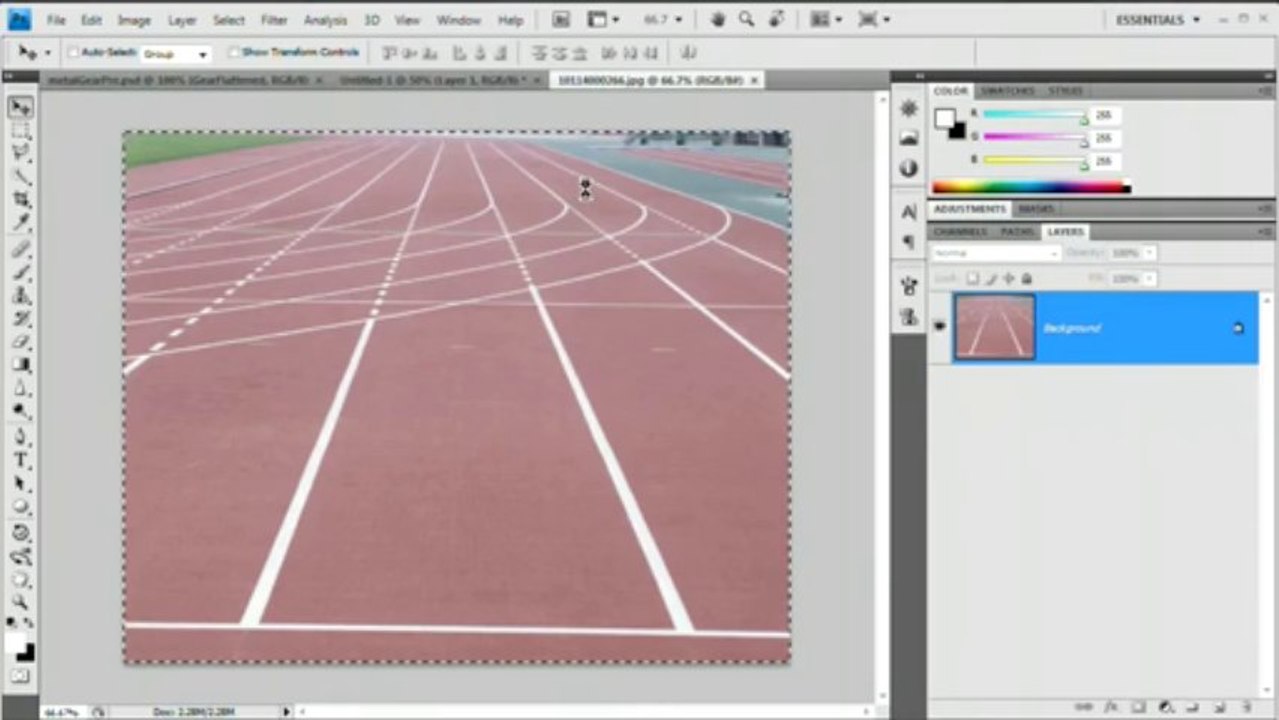
Task: Open the layer Fill dropdown arrow
Action: [x=1149, y=279]
